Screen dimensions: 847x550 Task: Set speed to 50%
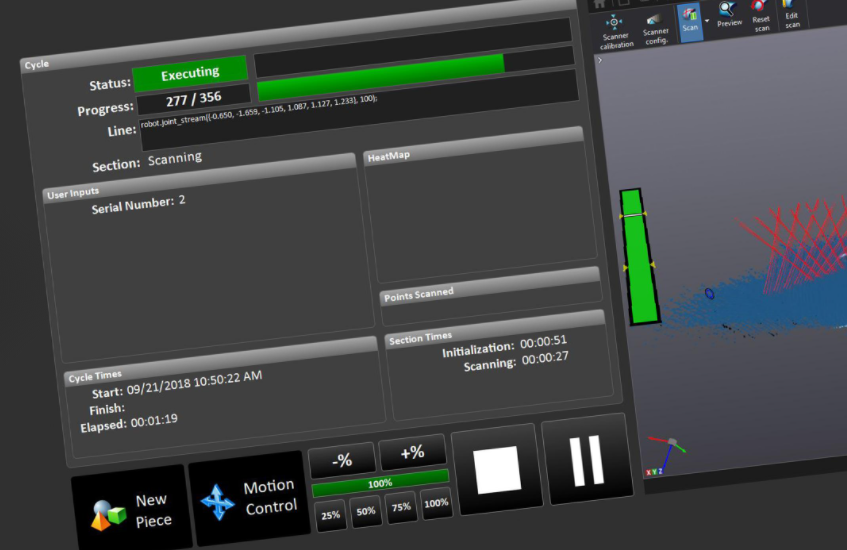coord(366,511)
